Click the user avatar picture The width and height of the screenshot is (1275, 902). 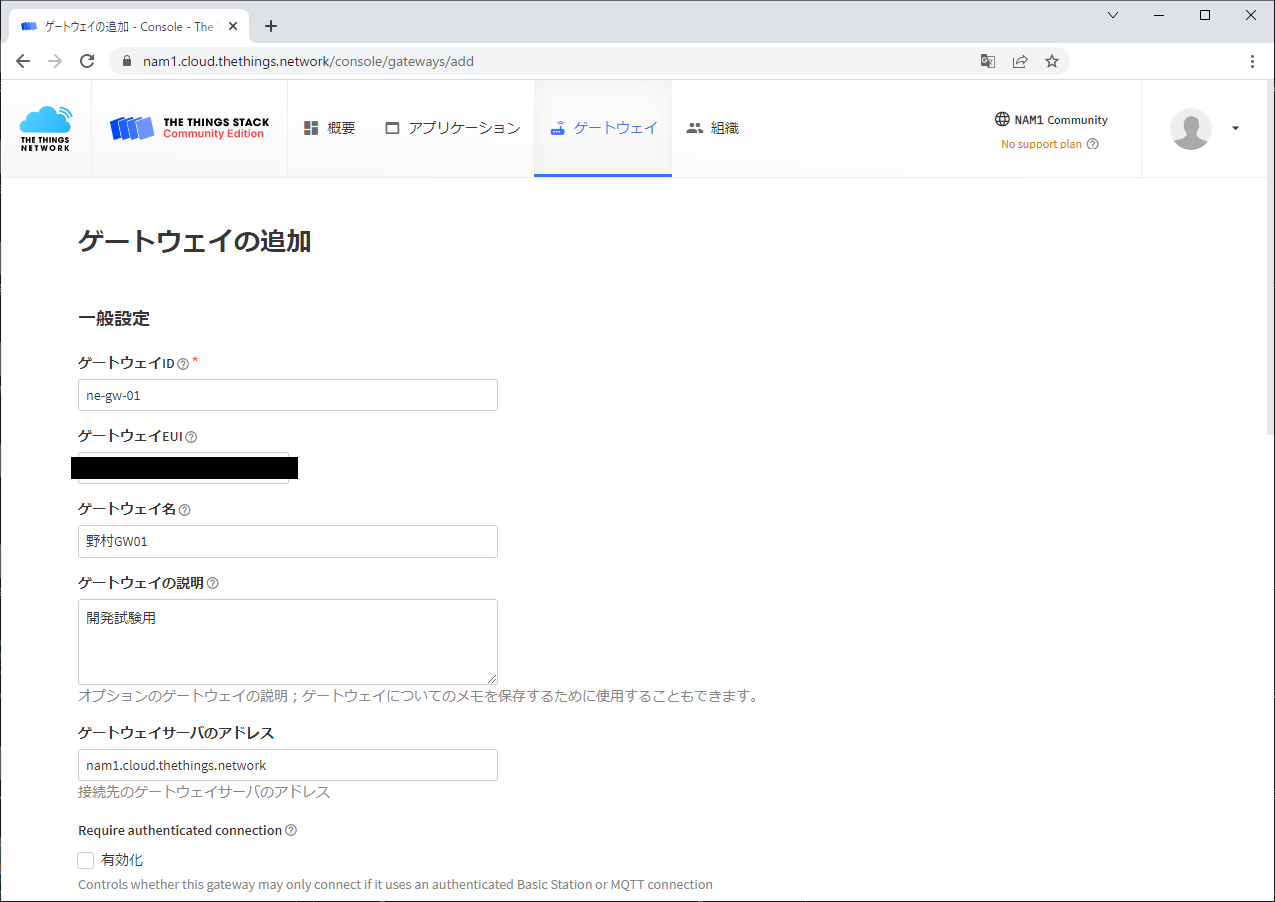1190,128
